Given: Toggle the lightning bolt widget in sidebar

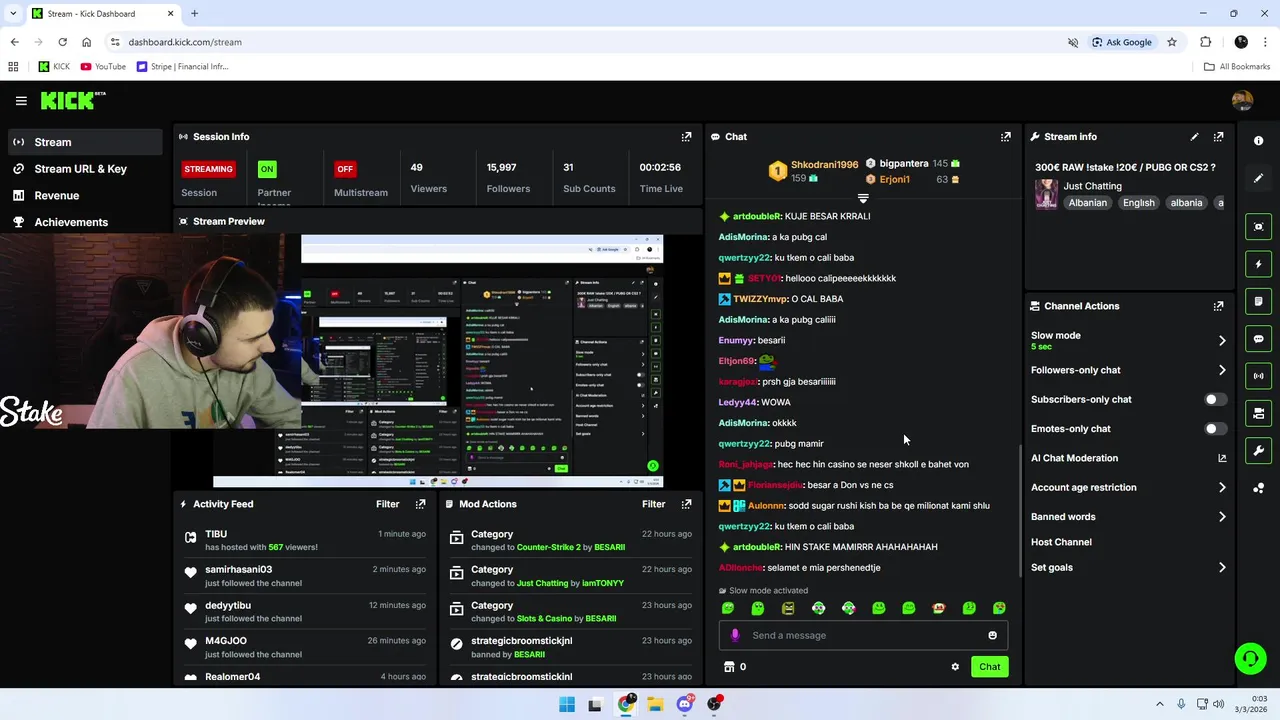Looking at the screenshot, I should point(1259,264).
